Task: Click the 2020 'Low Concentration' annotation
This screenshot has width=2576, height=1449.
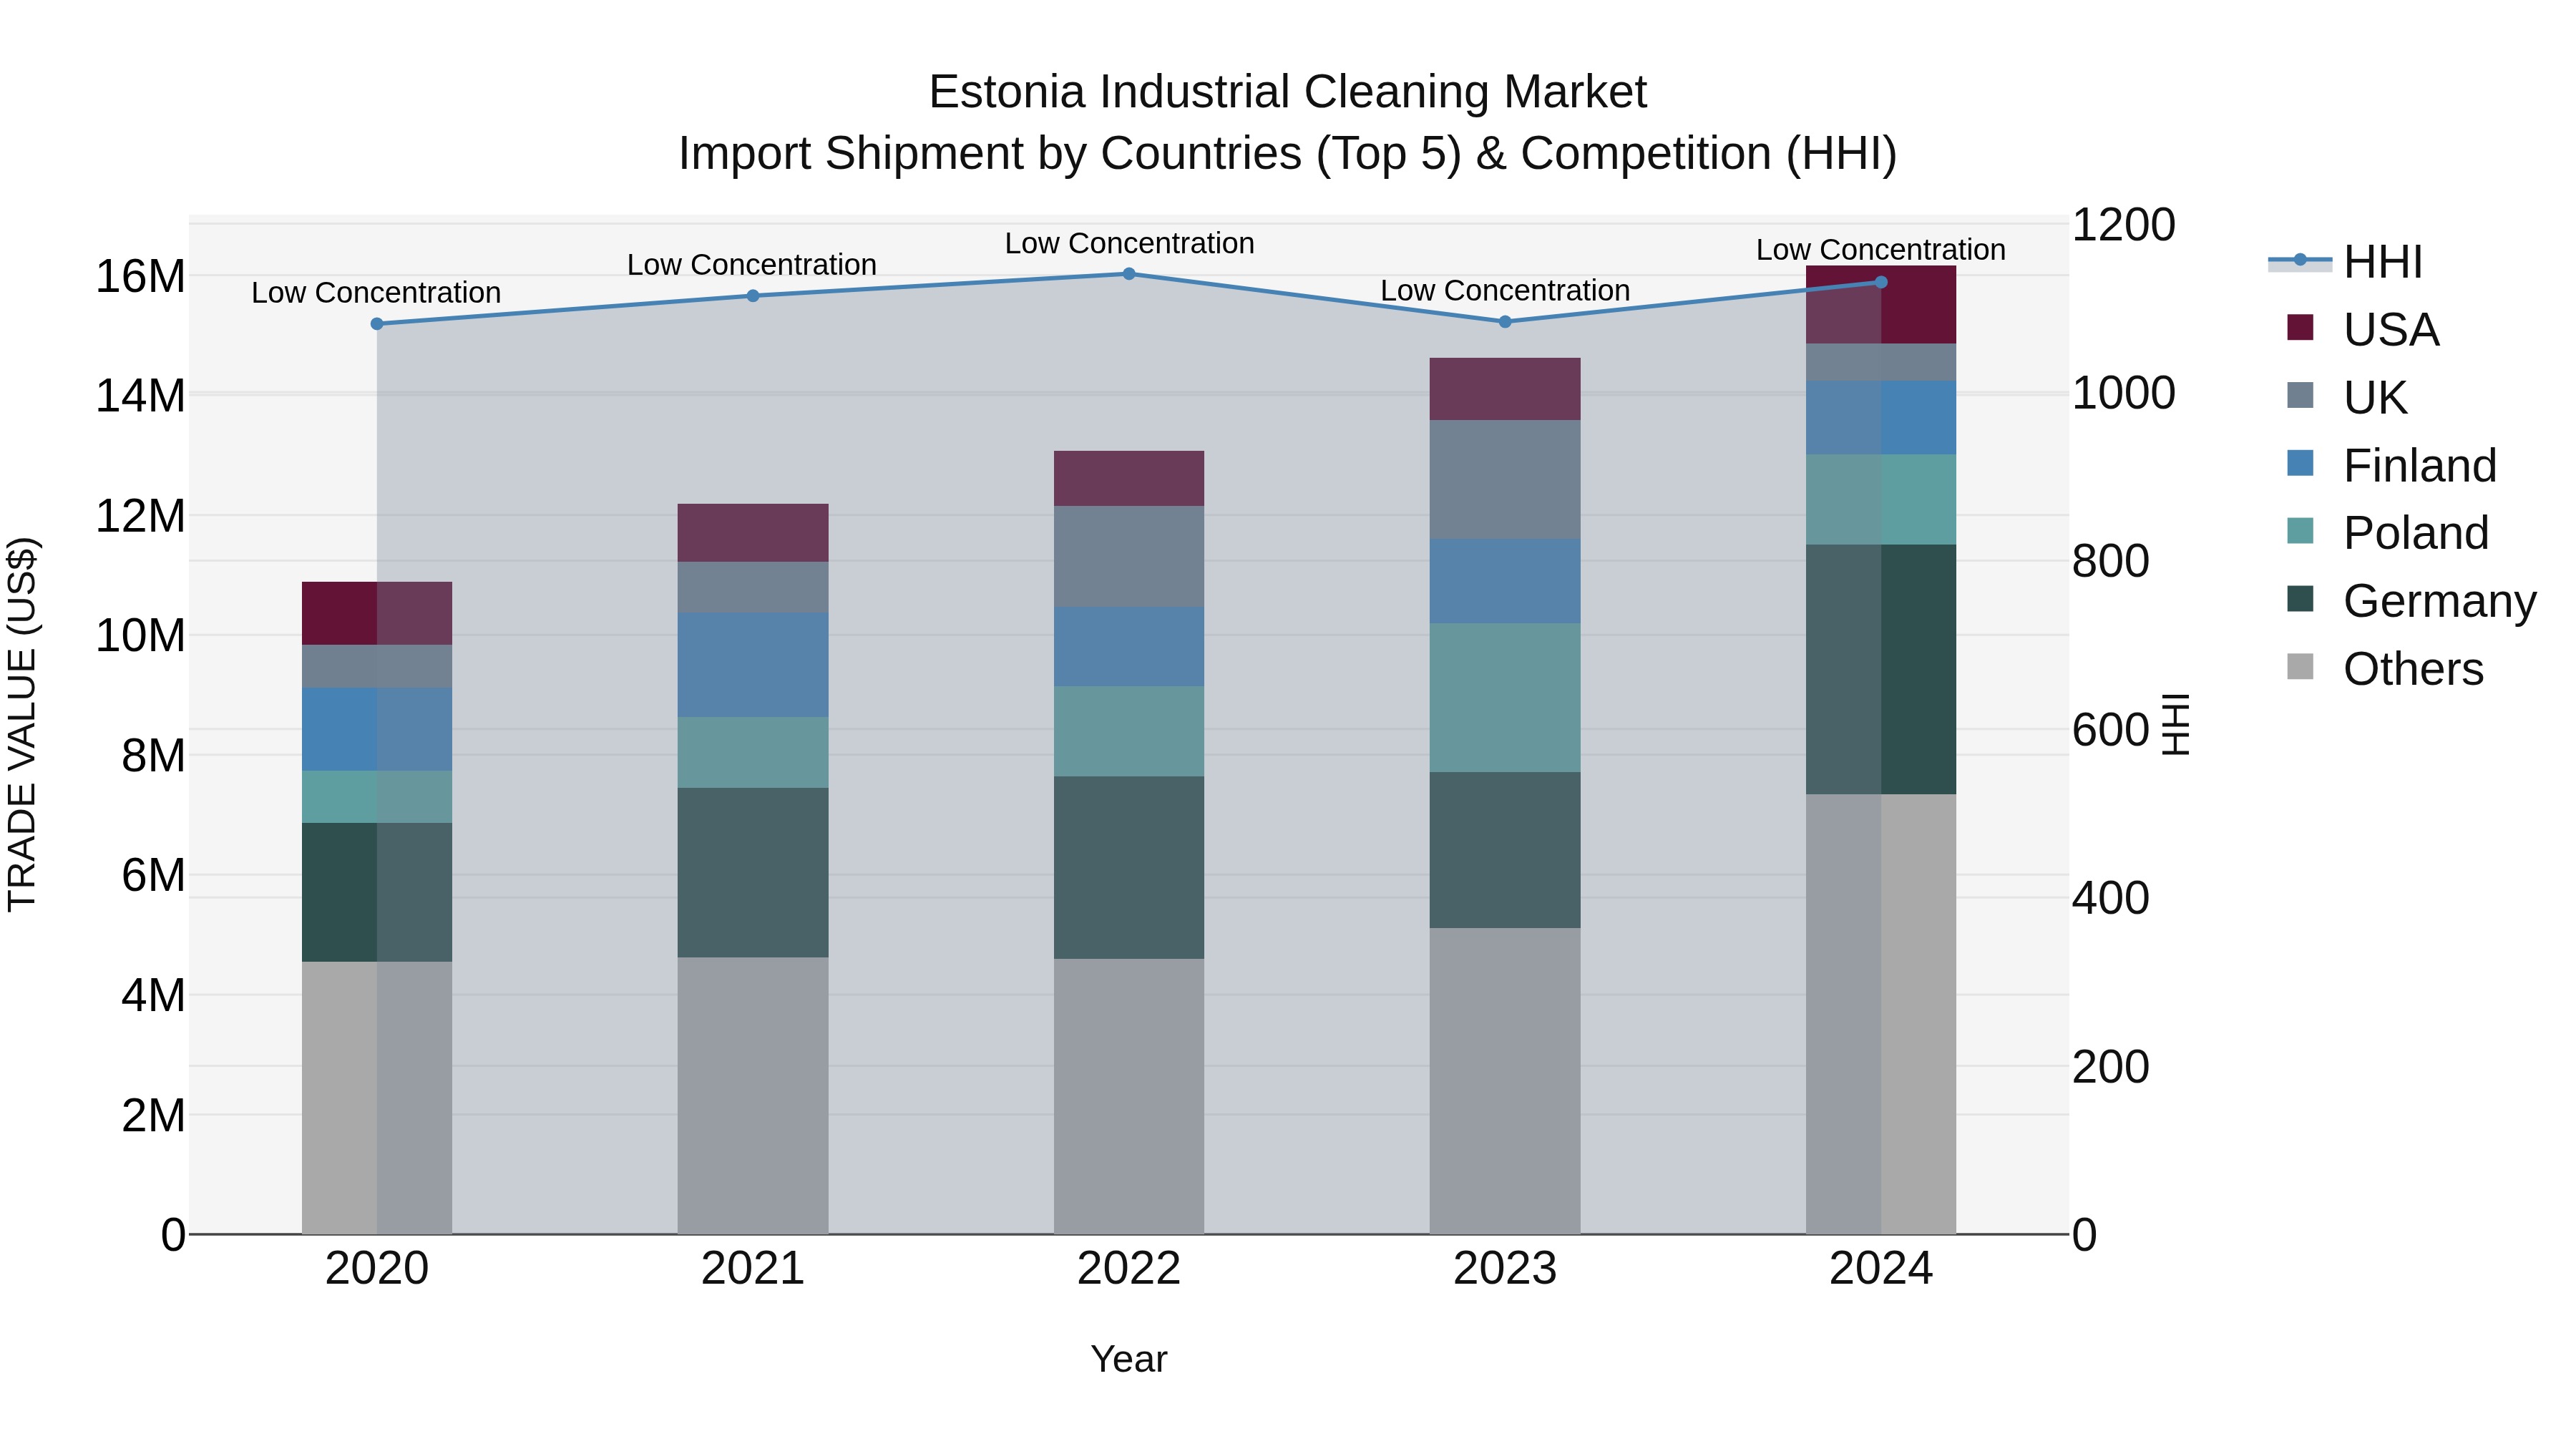Action: click(x=376, y=292)
